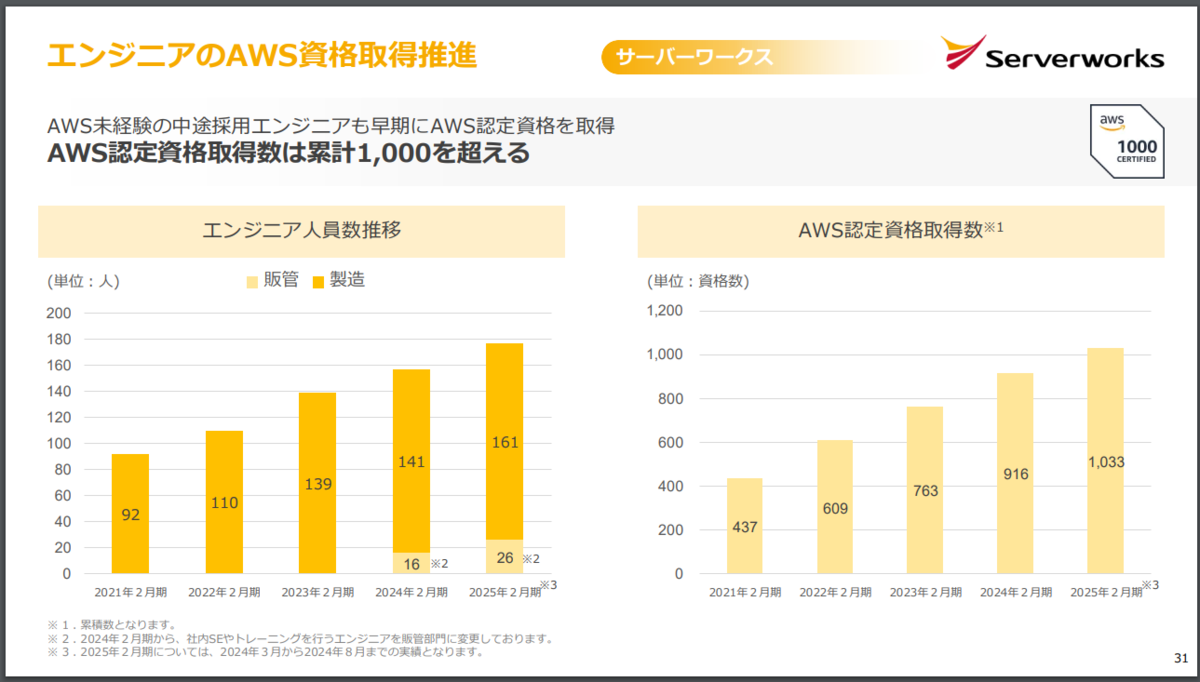1200x682 pixels.
Task: Click the AWS認定資格取得数 chart header
Action: click(x=901, y=231)
